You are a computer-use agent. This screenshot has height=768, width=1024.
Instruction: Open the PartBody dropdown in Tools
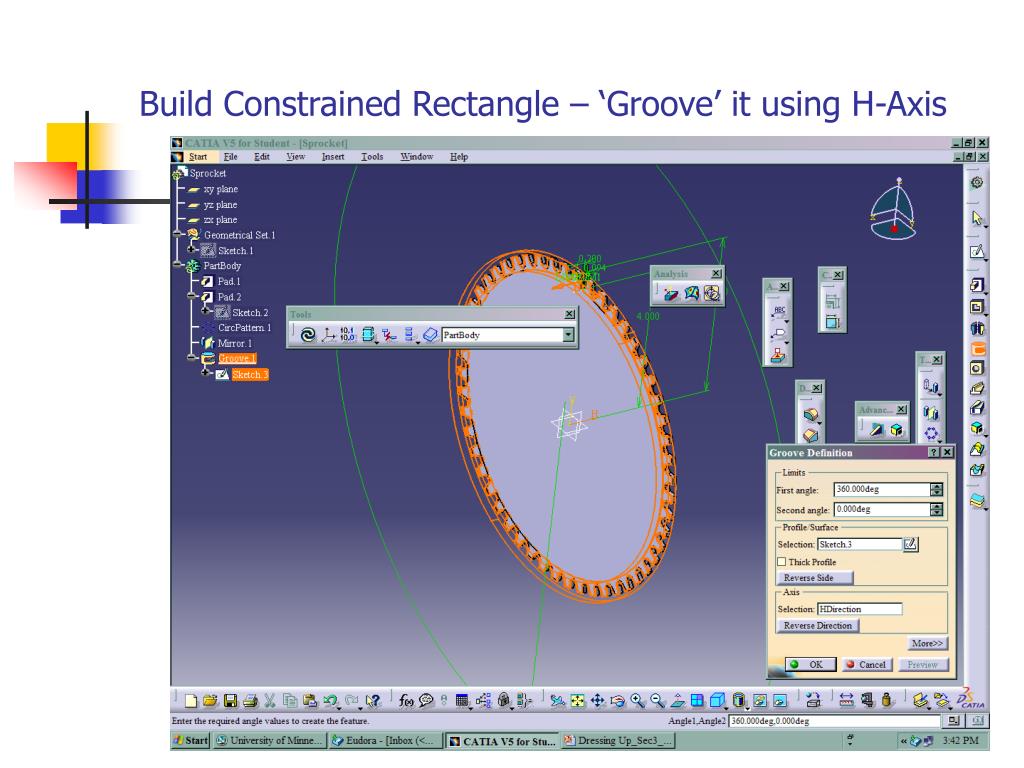[x=570, y=335]
